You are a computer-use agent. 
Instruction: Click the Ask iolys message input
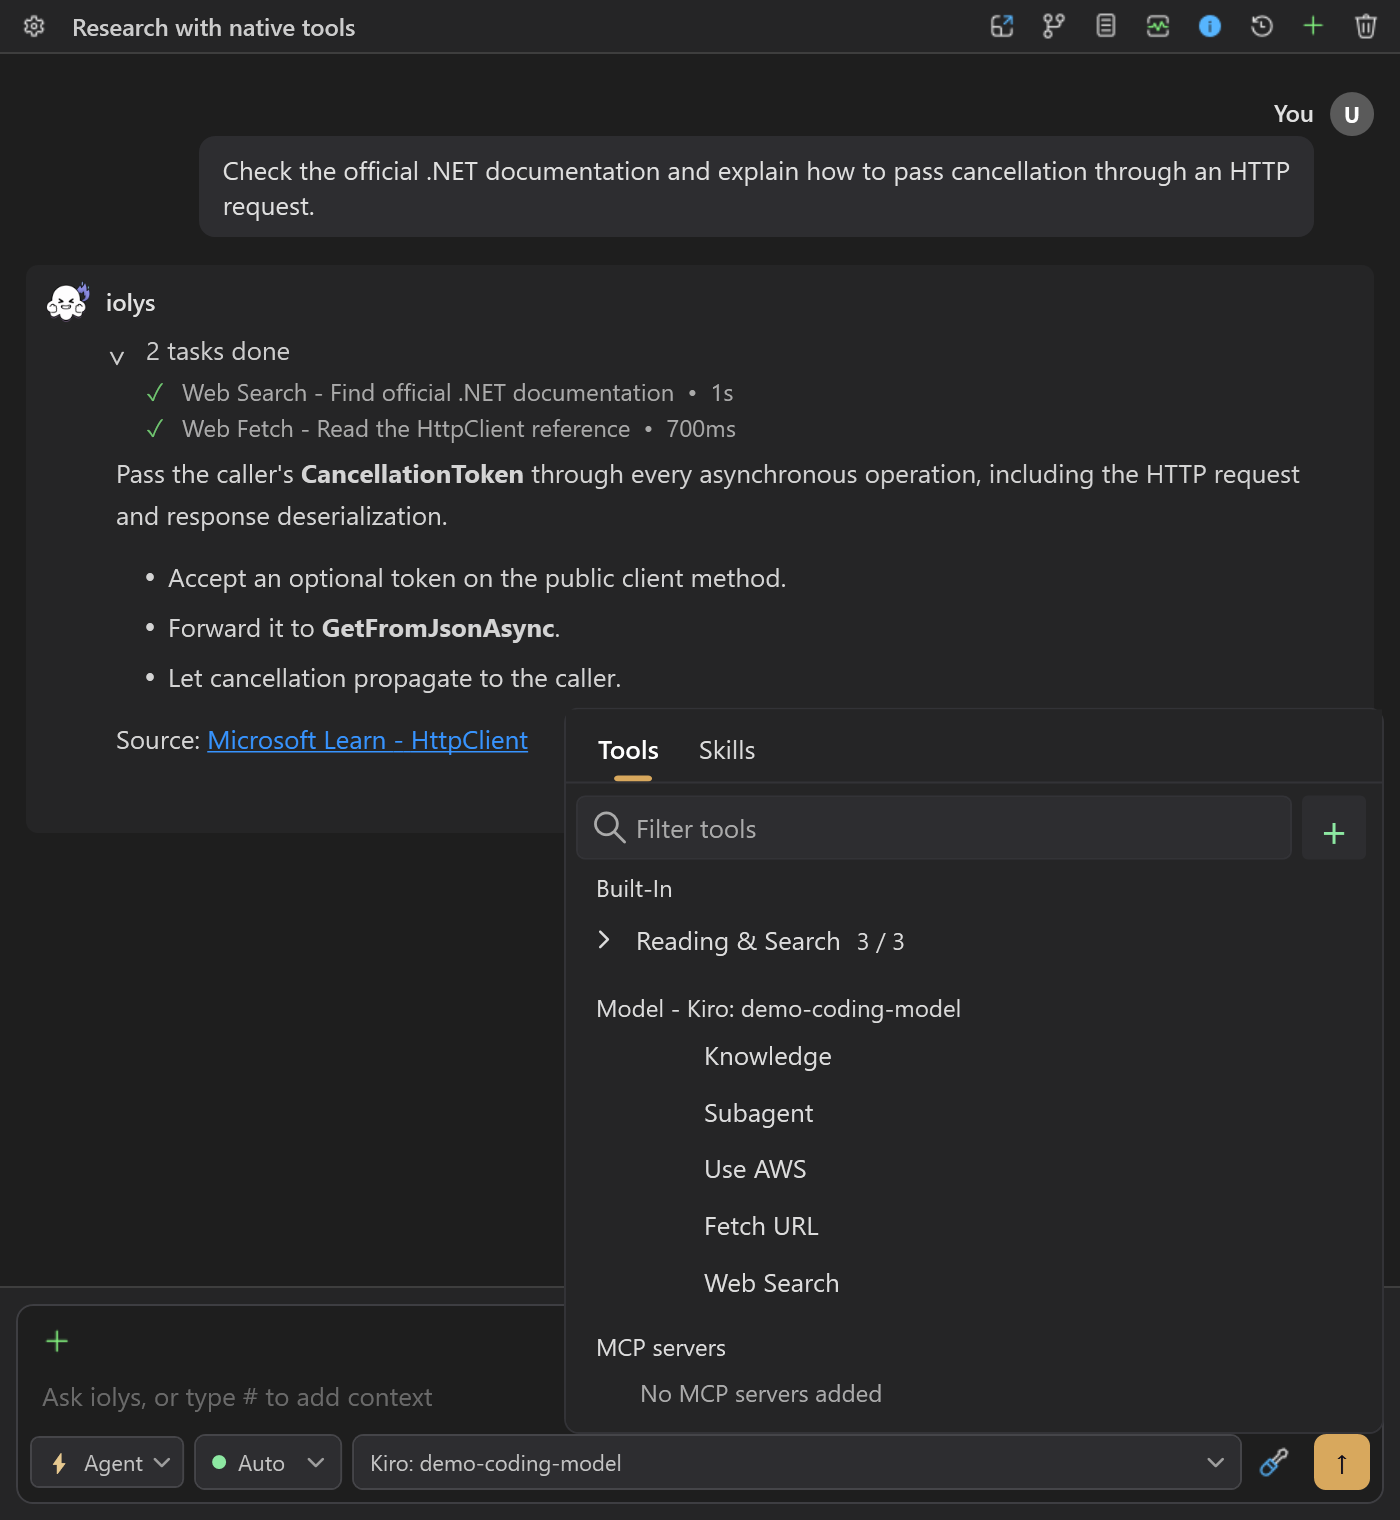click(237, 1397)
